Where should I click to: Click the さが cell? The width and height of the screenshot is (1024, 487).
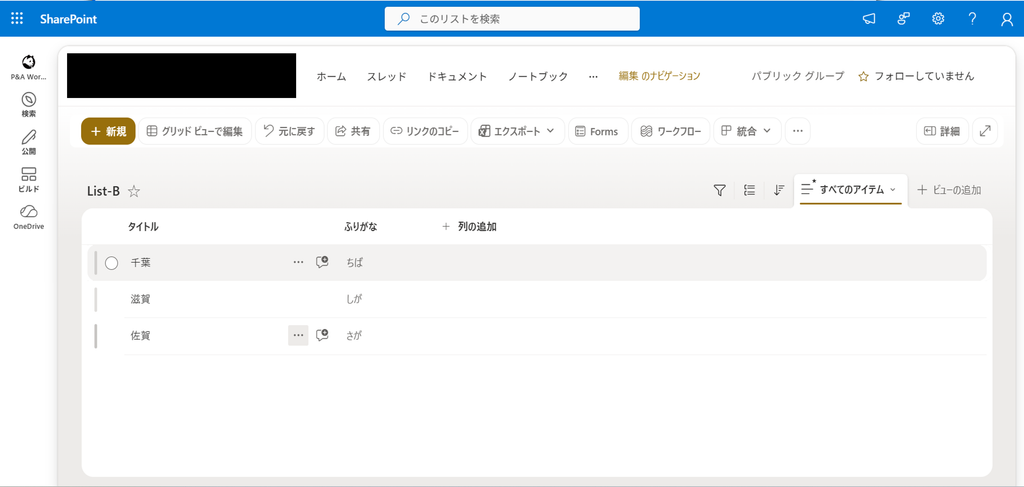354,336
